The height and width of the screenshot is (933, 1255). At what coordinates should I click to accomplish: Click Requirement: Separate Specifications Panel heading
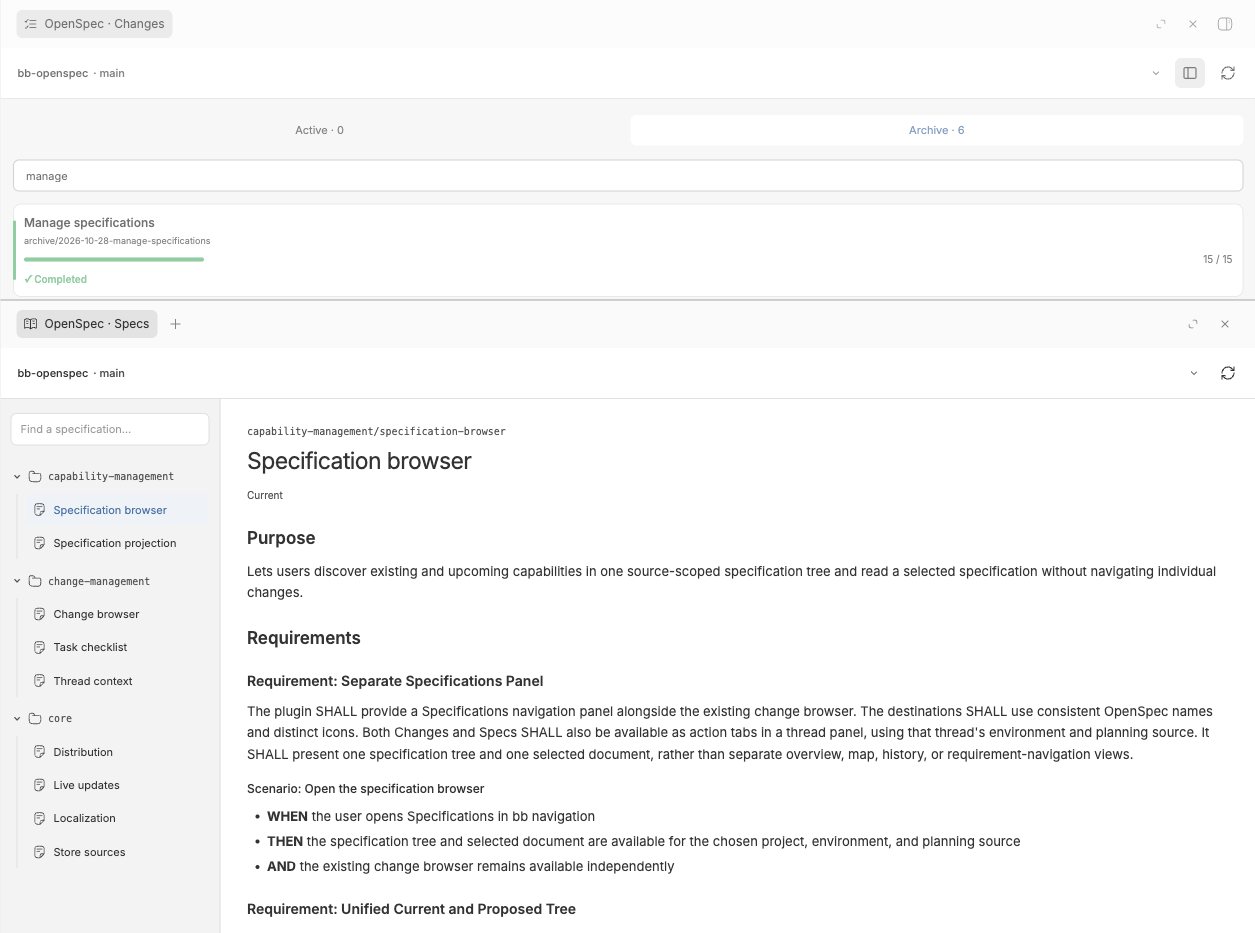(x=395, y=681)
